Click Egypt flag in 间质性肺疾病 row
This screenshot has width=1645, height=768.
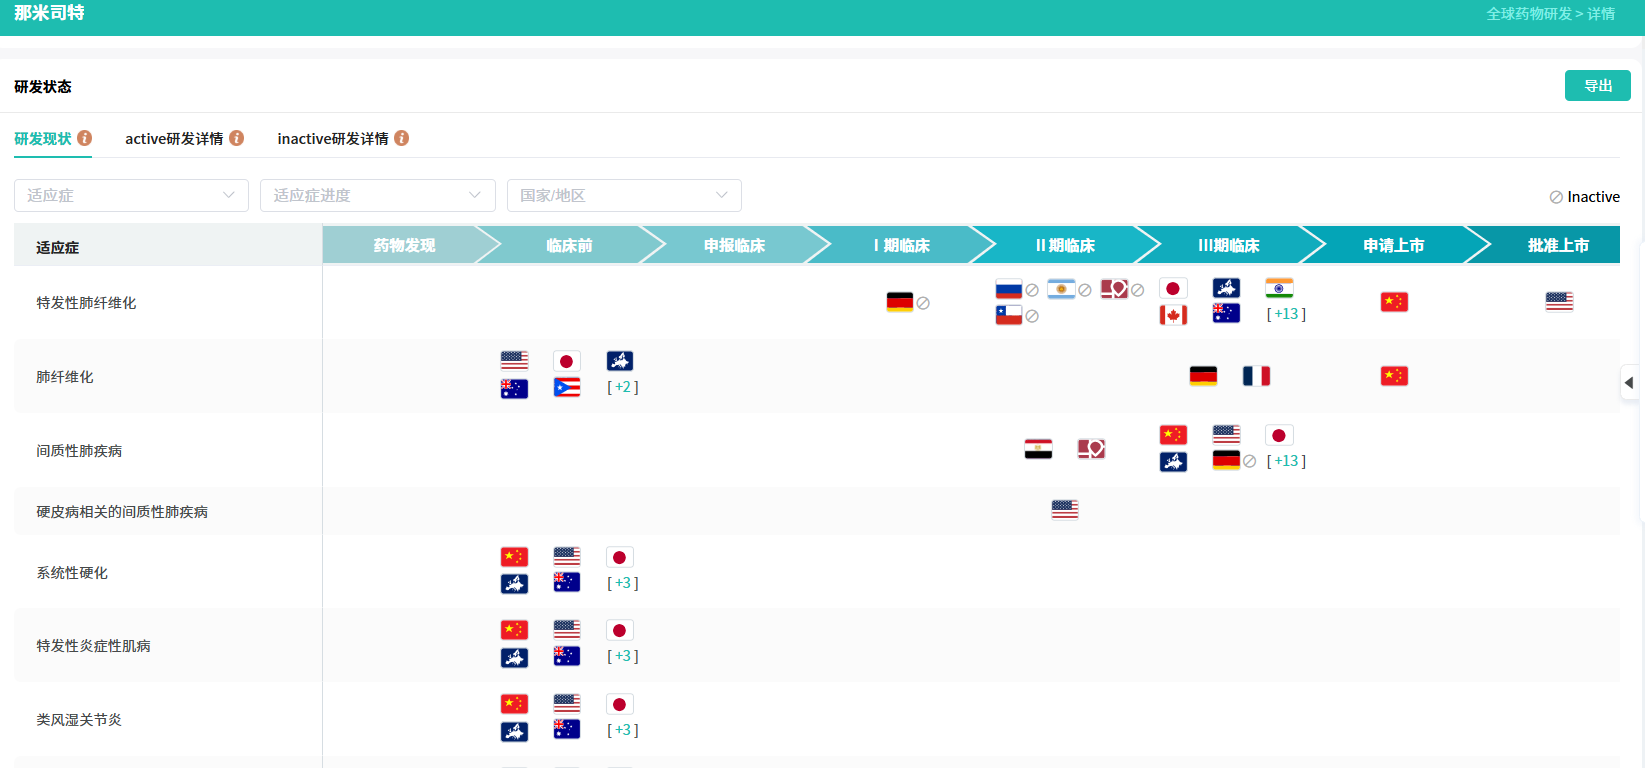(1038, 449)
